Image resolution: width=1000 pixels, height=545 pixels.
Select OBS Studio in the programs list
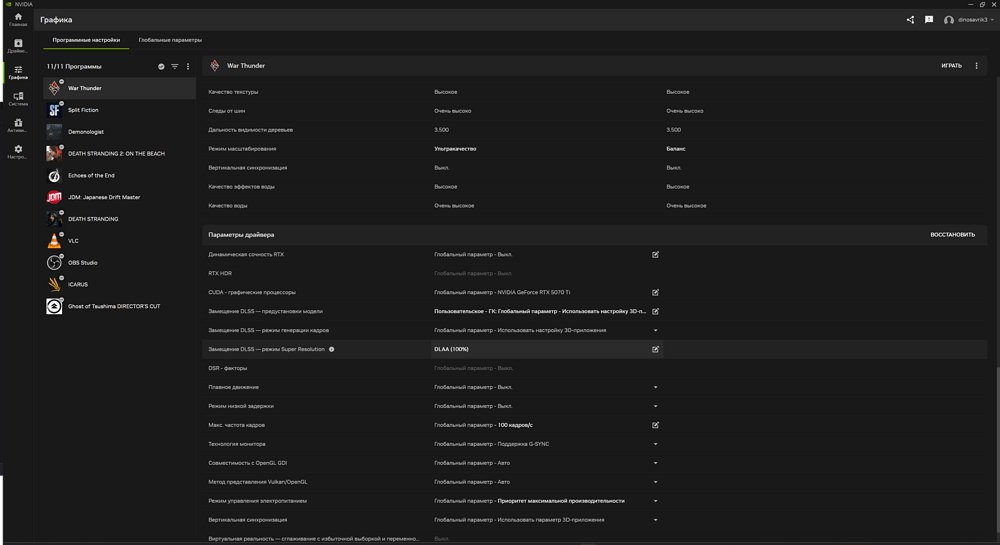[83, 263]
